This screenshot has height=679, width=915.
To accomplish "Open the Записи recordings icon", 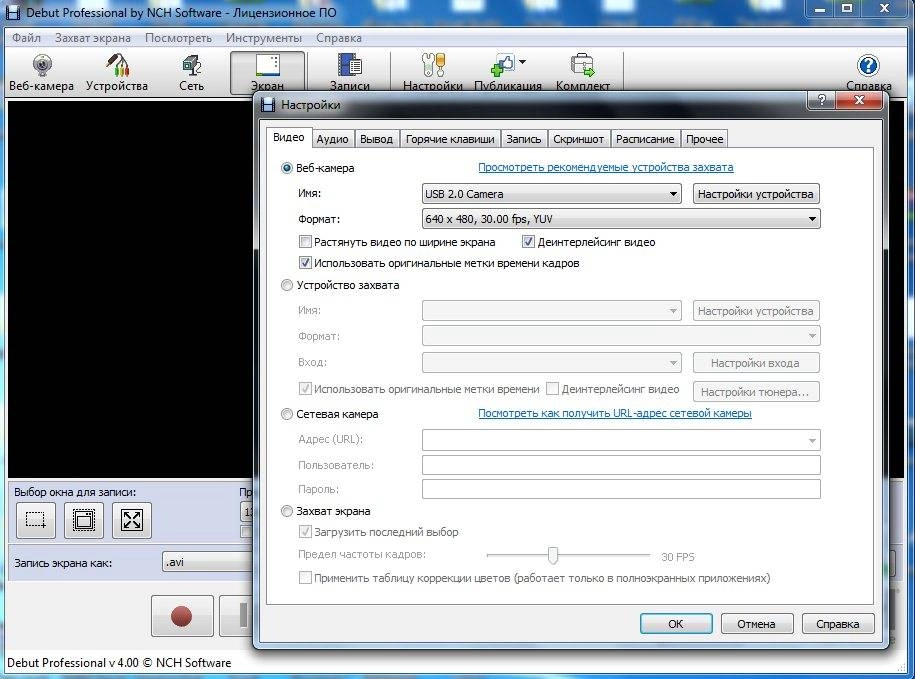I will coord(350,72).
